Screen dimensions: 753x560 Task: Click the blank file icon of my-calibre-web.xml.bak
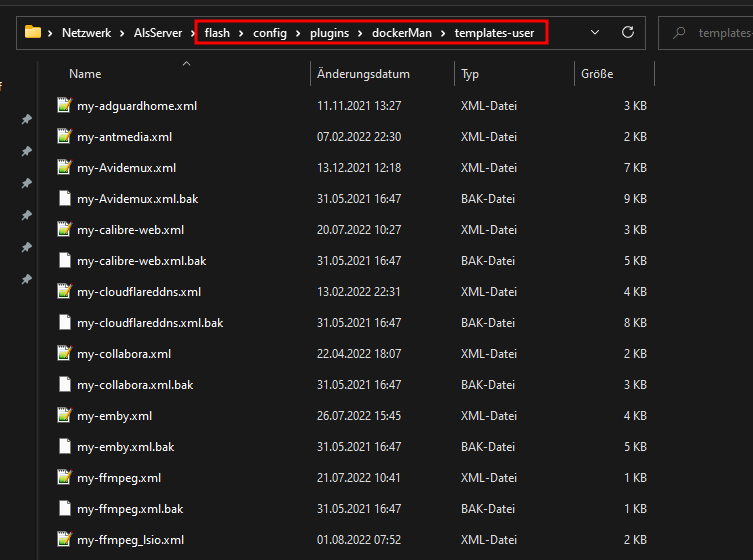tap(64, 260)
